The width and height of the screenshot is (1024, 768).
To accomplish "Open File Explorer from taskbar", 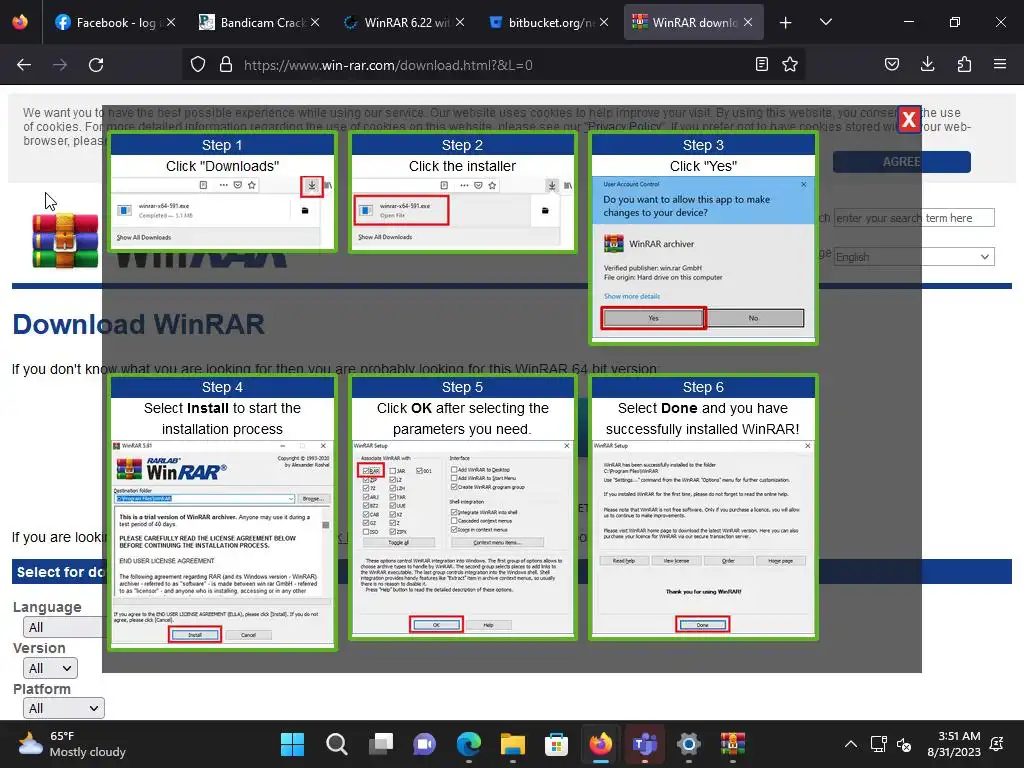I will (513, 744).
